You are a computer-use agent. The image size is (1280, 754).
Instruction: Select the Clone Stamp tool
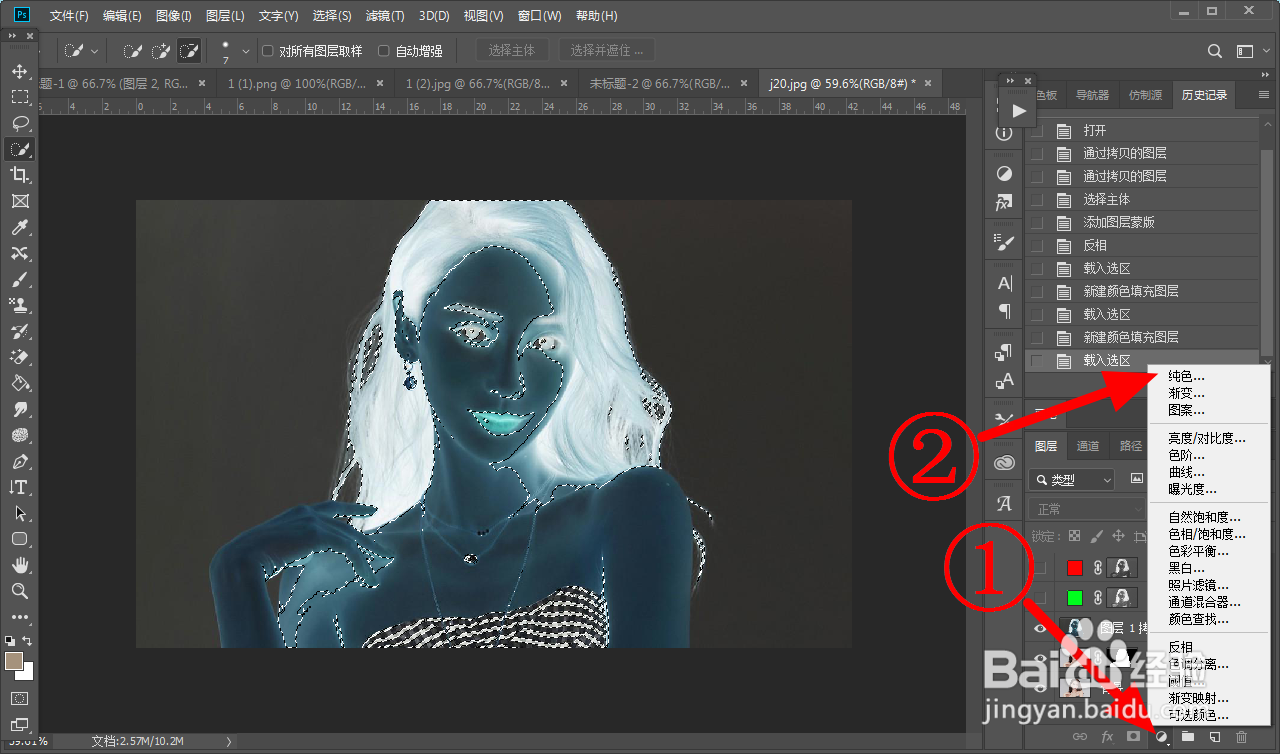(x=19, y=305)
